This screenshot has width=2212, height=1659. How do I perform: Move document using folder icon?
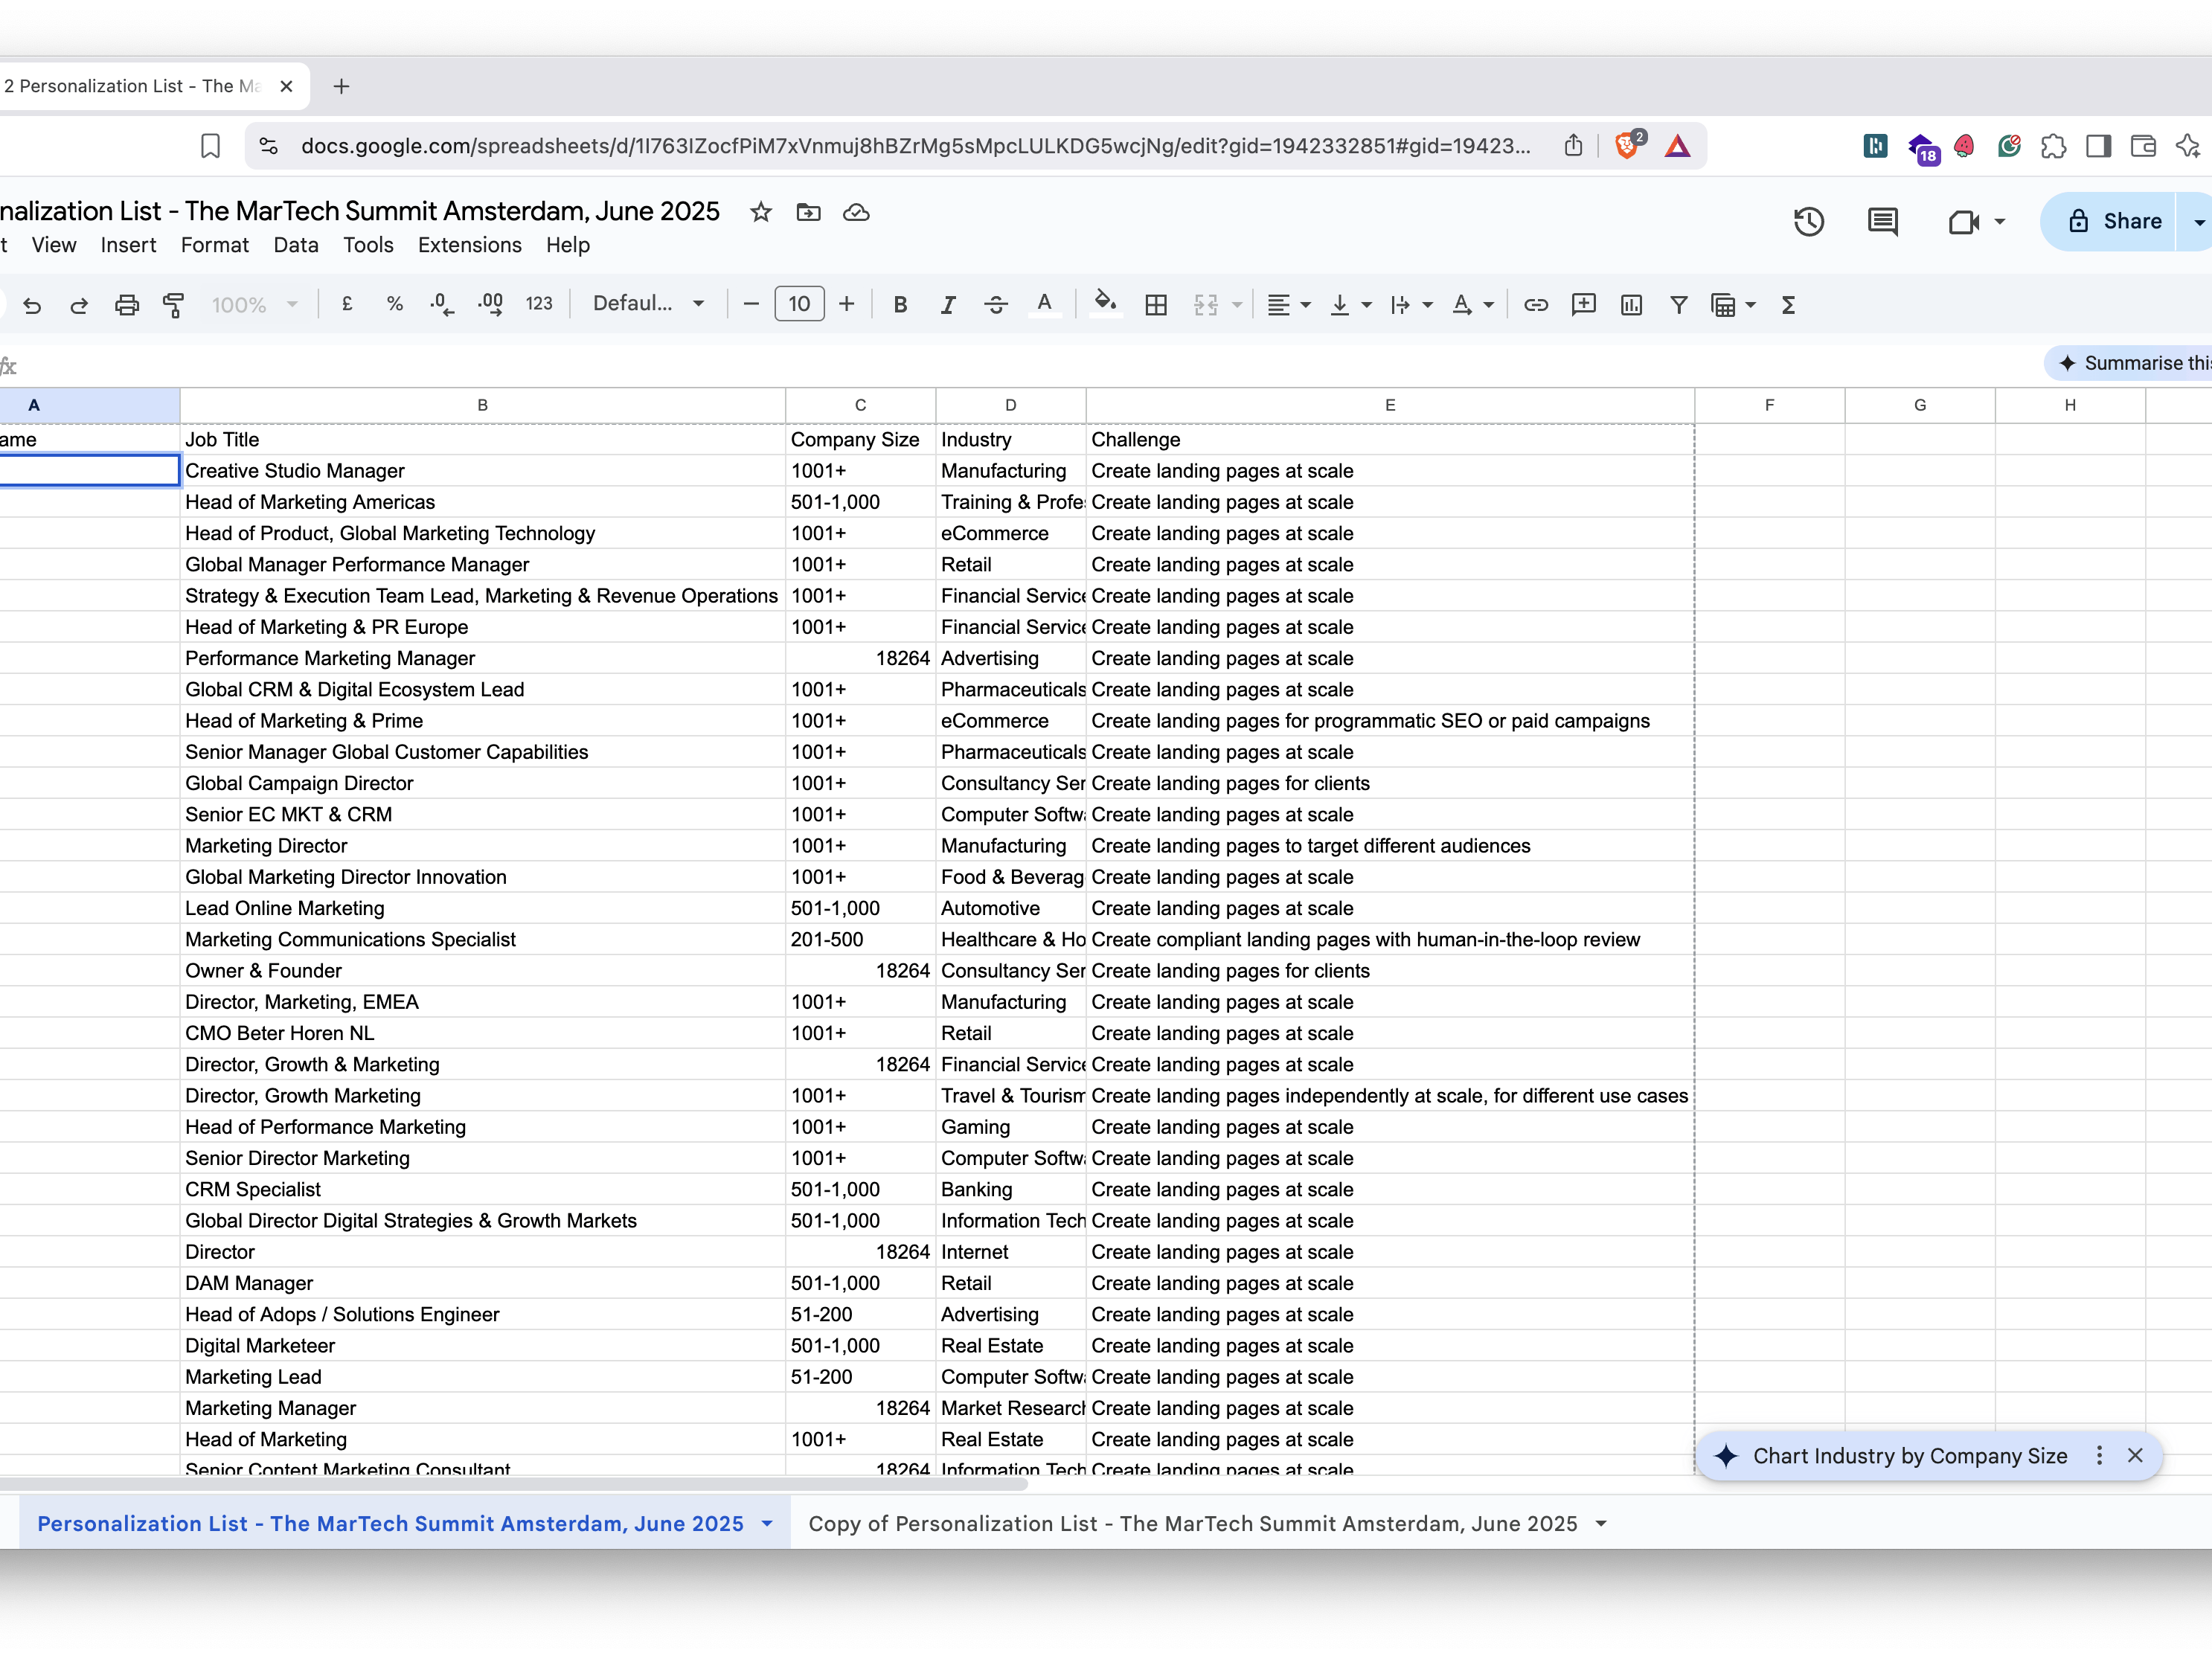[808, 212]
